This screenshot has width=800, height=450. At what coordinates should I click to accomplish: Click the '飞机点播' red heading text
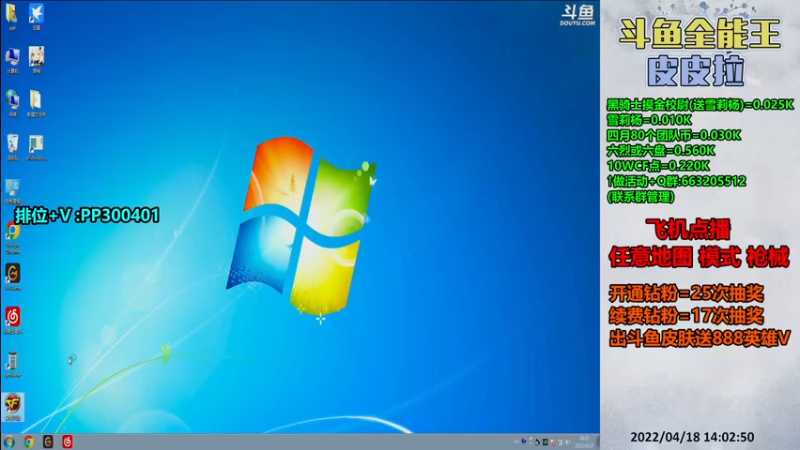(688, 230)
